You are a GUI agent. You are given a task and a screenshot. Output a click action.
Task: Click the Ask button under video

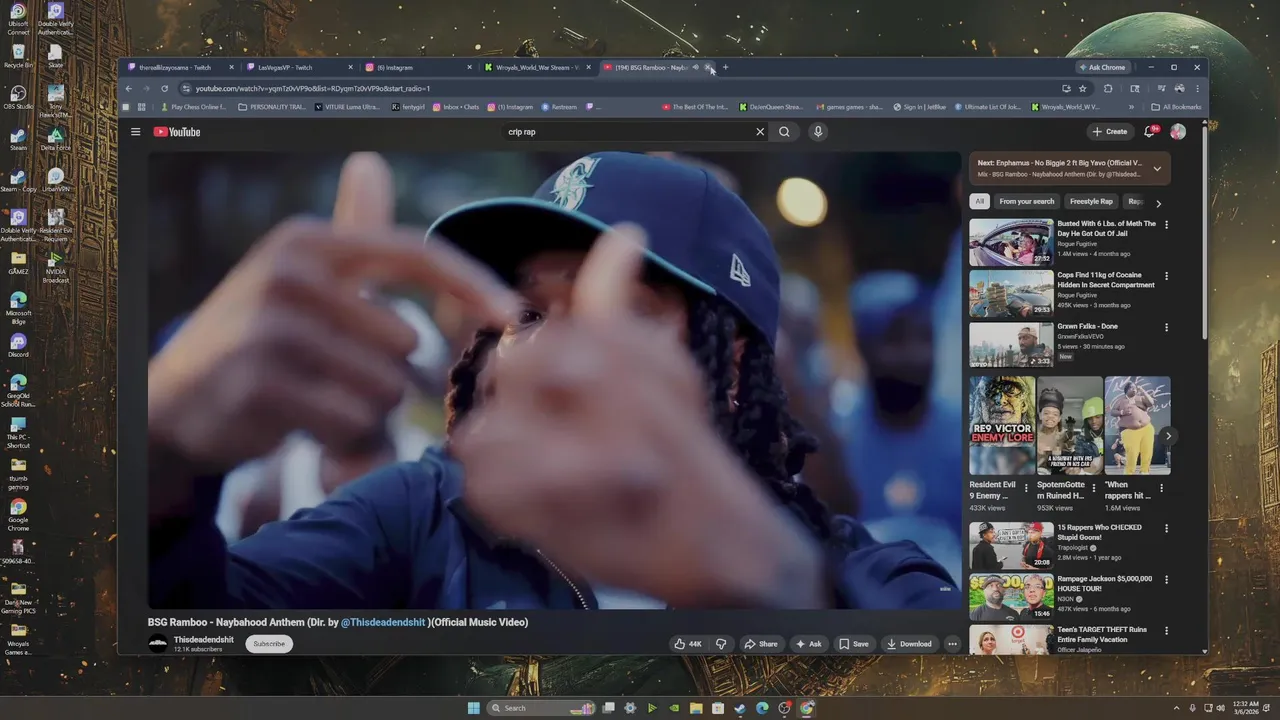tap(808, 644)
